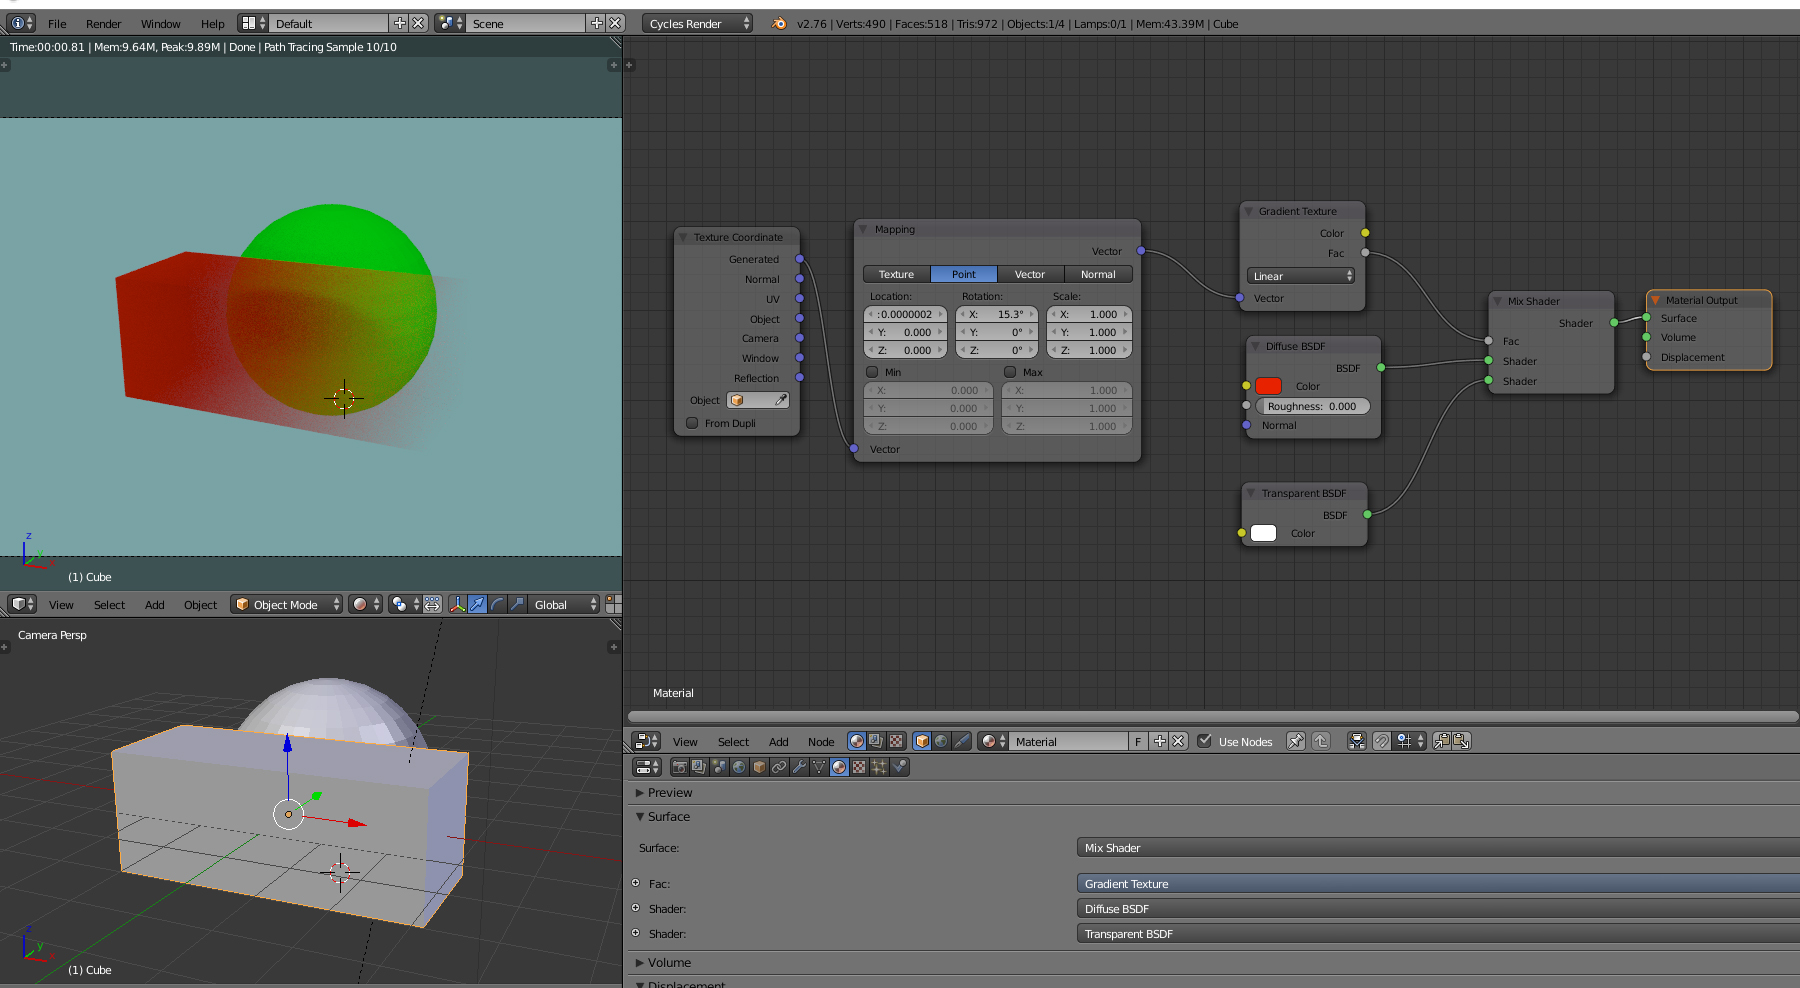
Task: Open the Modifiers tab (wrench icon)
Action: click(x=799, y=767)
